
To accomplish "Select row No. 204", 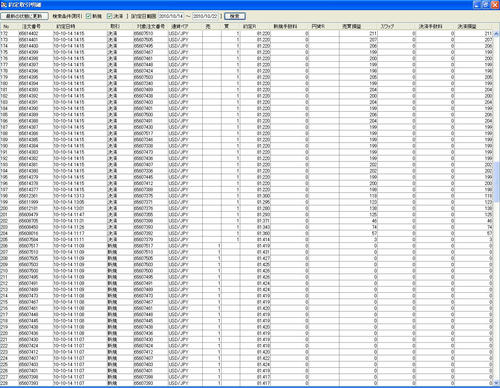I will (247, 233).
